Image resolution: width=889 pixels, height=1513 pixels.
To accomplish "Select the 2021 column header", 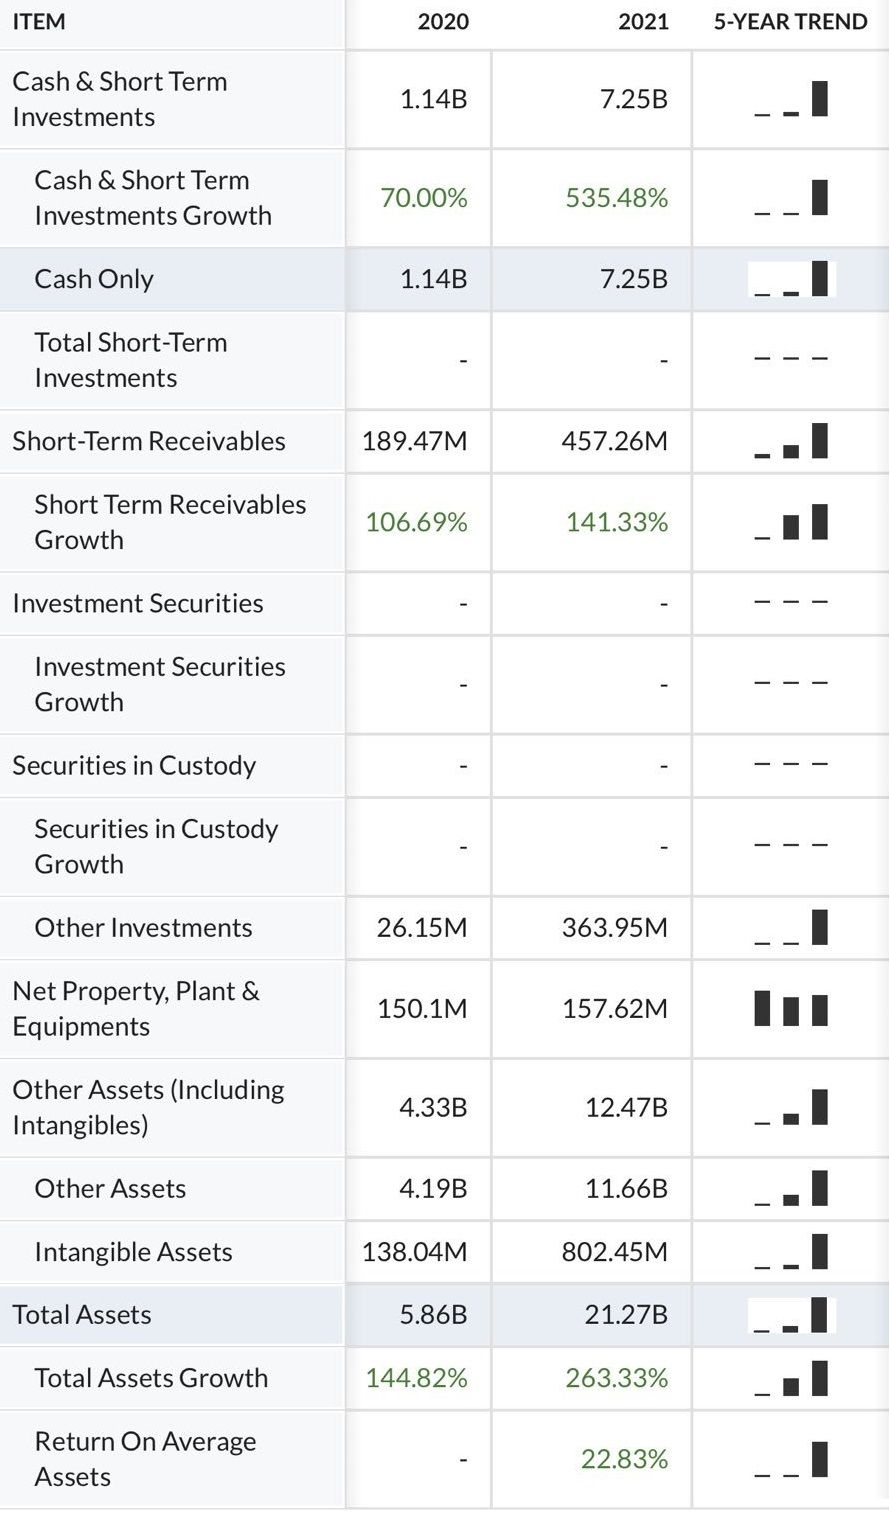I will (643, 22).
